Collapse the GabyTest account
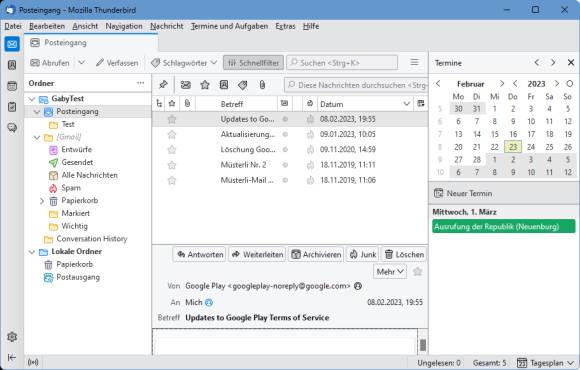This screenshot has height=370, width=580. coord(32,99)
